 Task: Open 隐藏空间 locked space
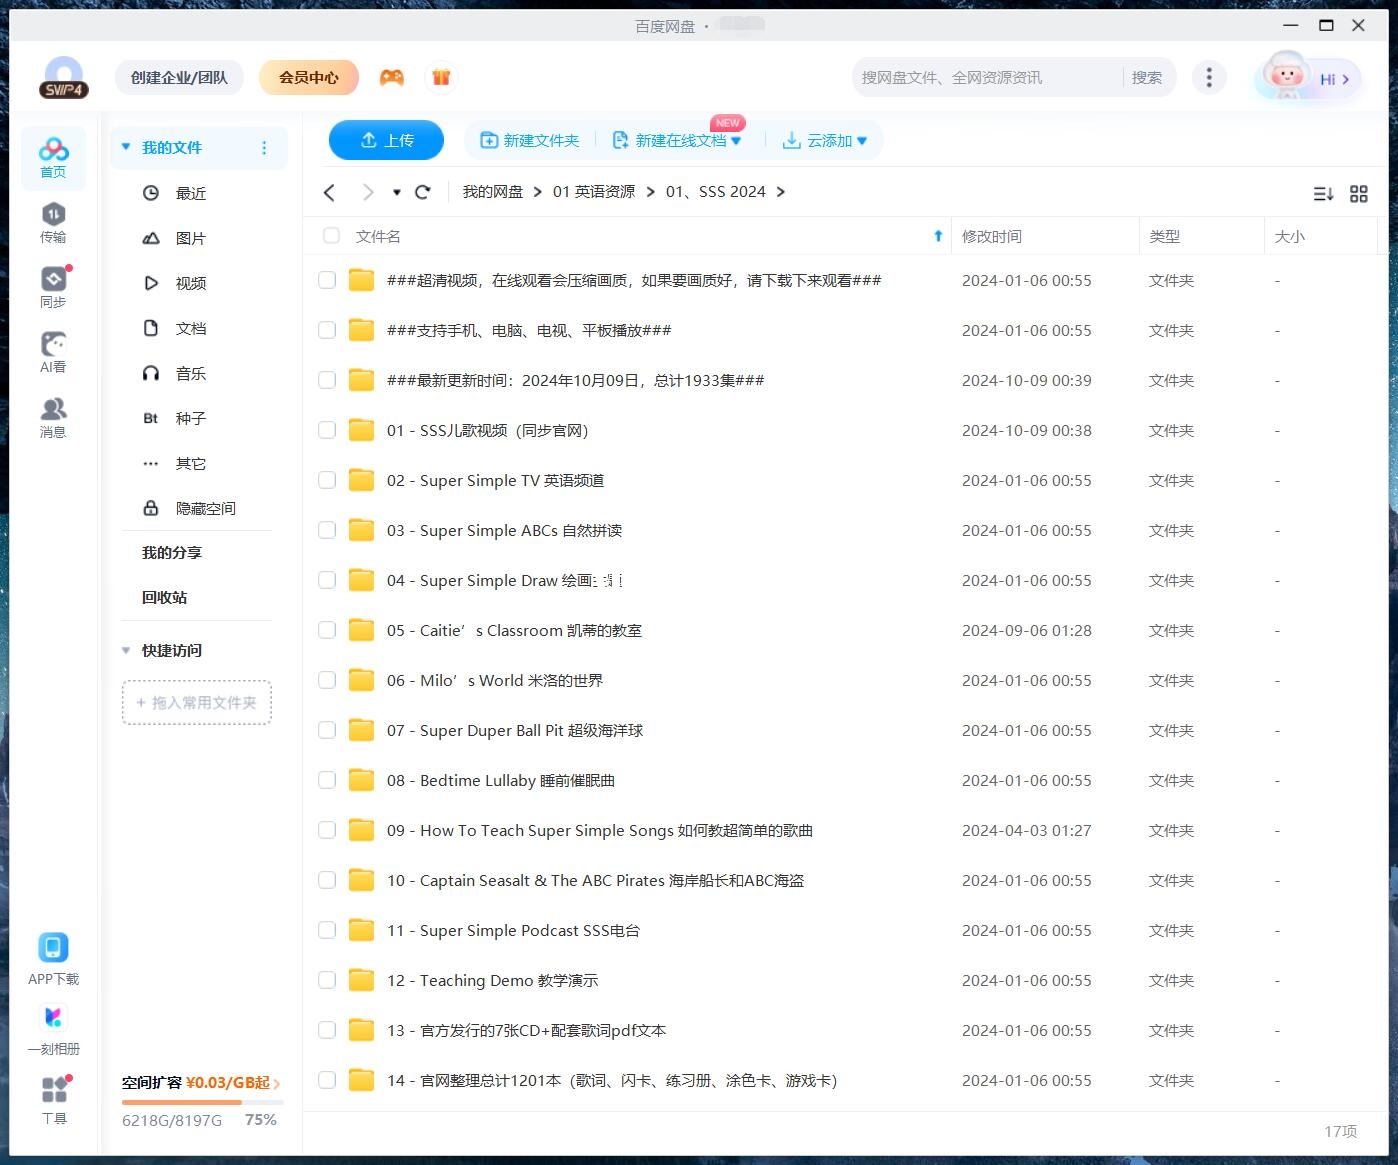(x=190, y=508)
